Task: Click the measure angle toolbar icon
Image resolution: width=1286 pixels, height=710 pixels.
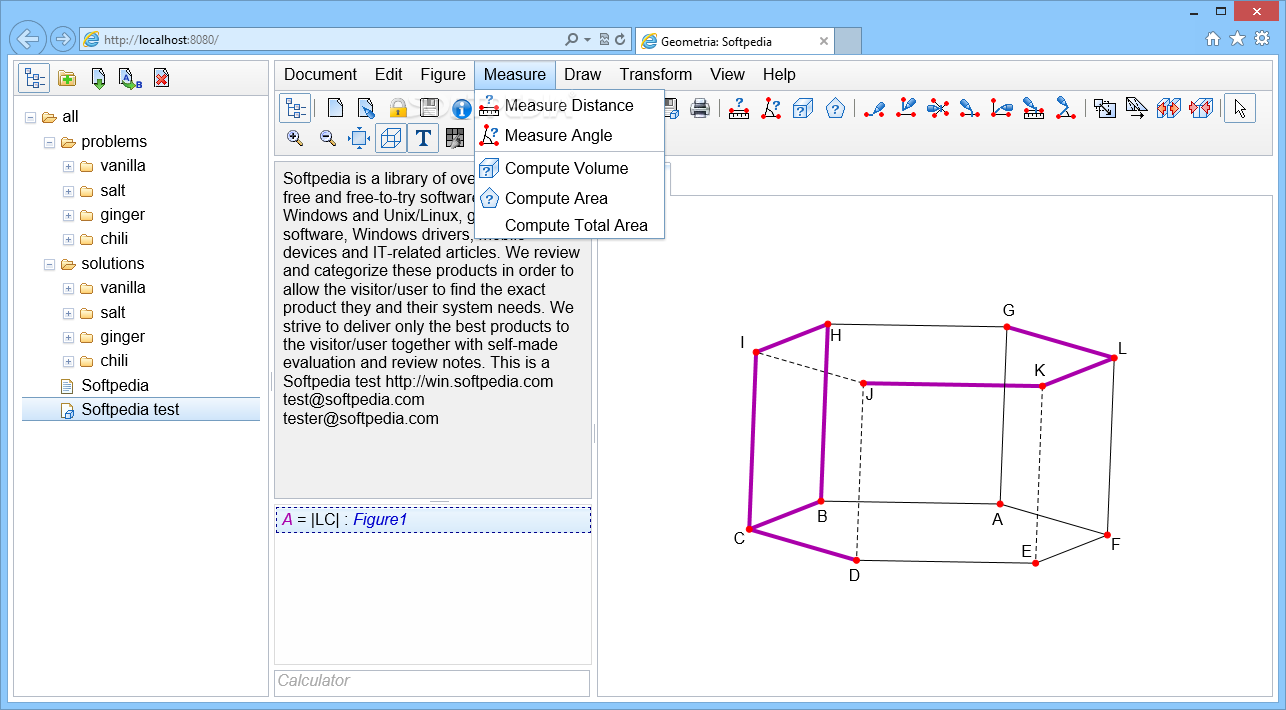Action: click(x=771, y=108)
